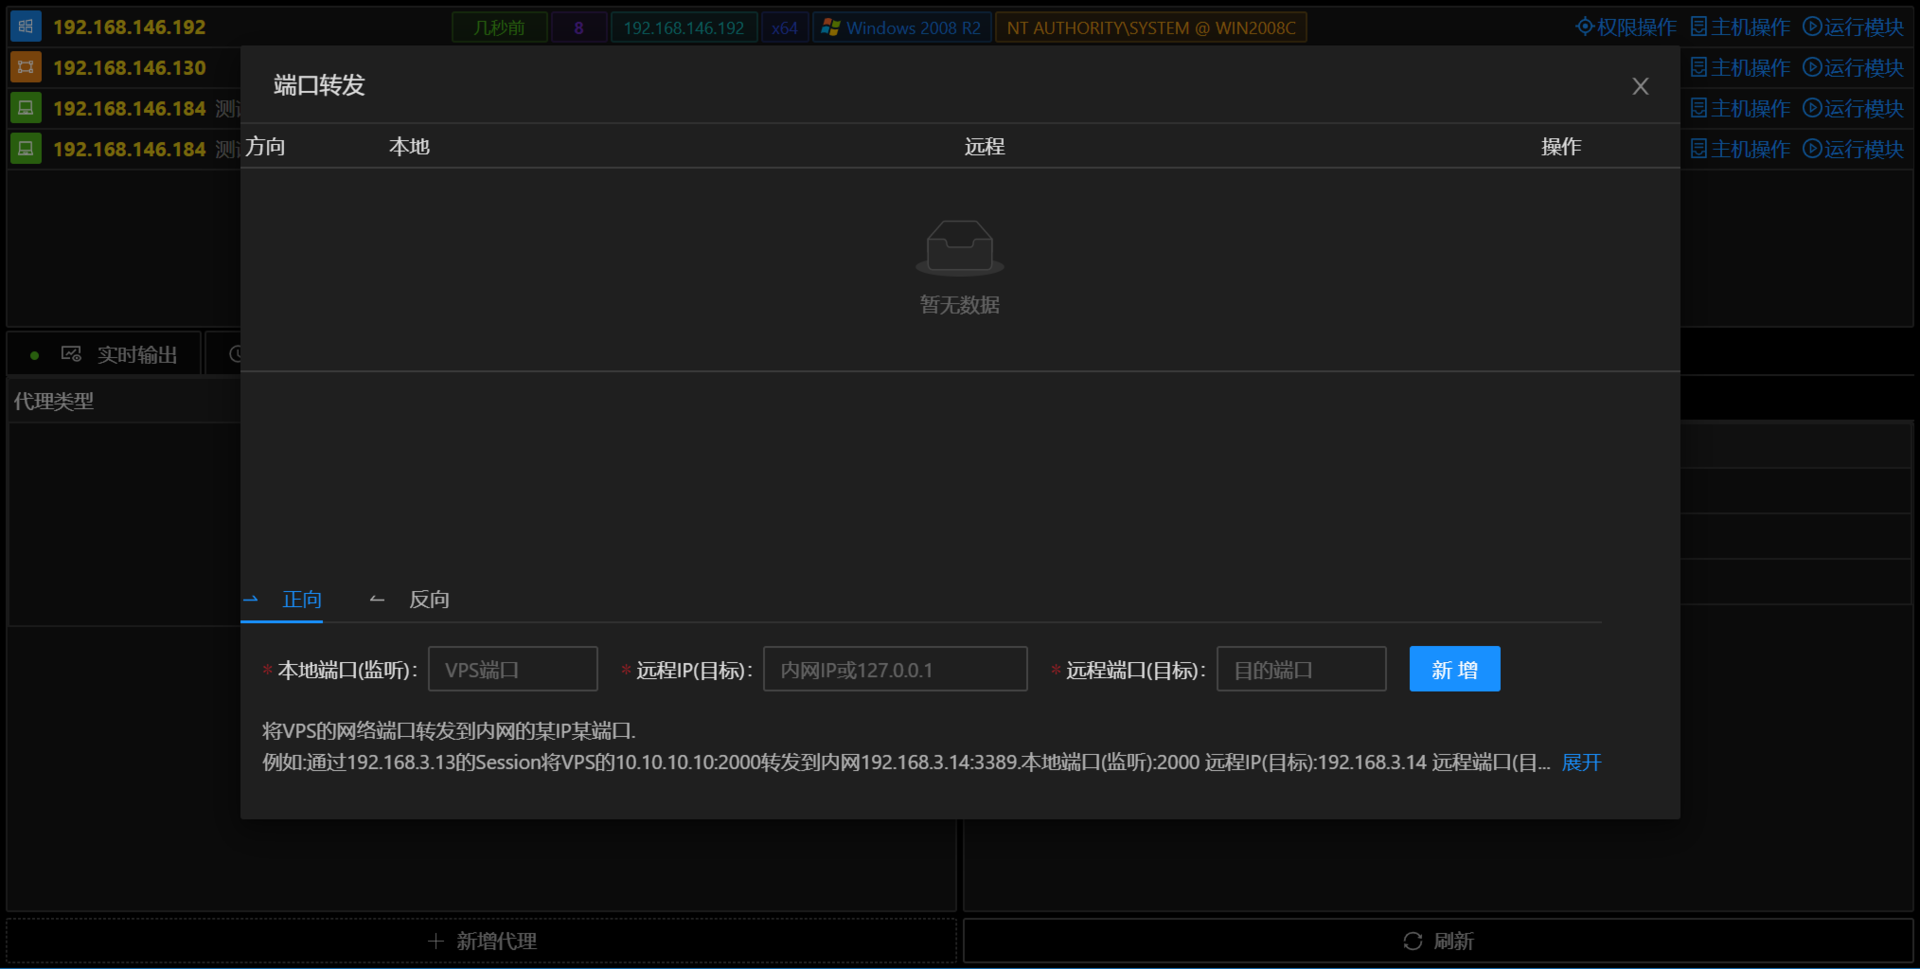Click the forward arrow icon next to 正向
This screenshot has width=1920, height=969.
point(250,599)
